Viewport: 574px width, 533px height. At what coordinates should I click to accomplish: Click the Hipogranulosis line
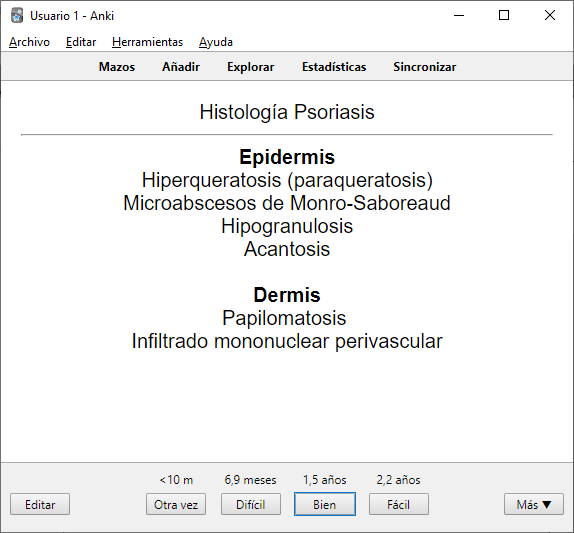coord(287,226)
